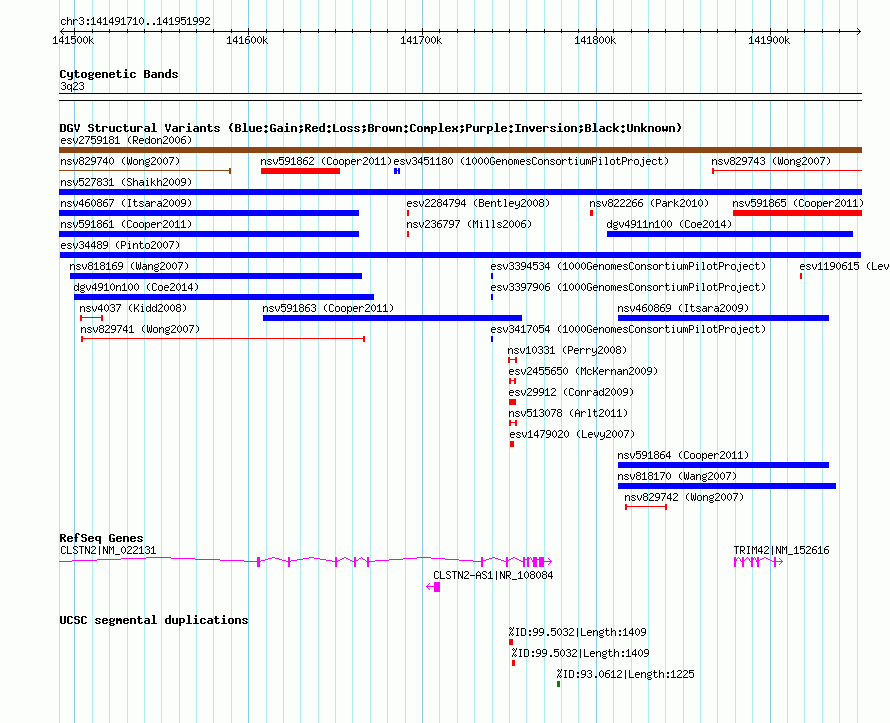The width and height of the screenshot is (890, 723).
Task: Open nsv10331 (Perry2008) variant
Action: (567, 350)
